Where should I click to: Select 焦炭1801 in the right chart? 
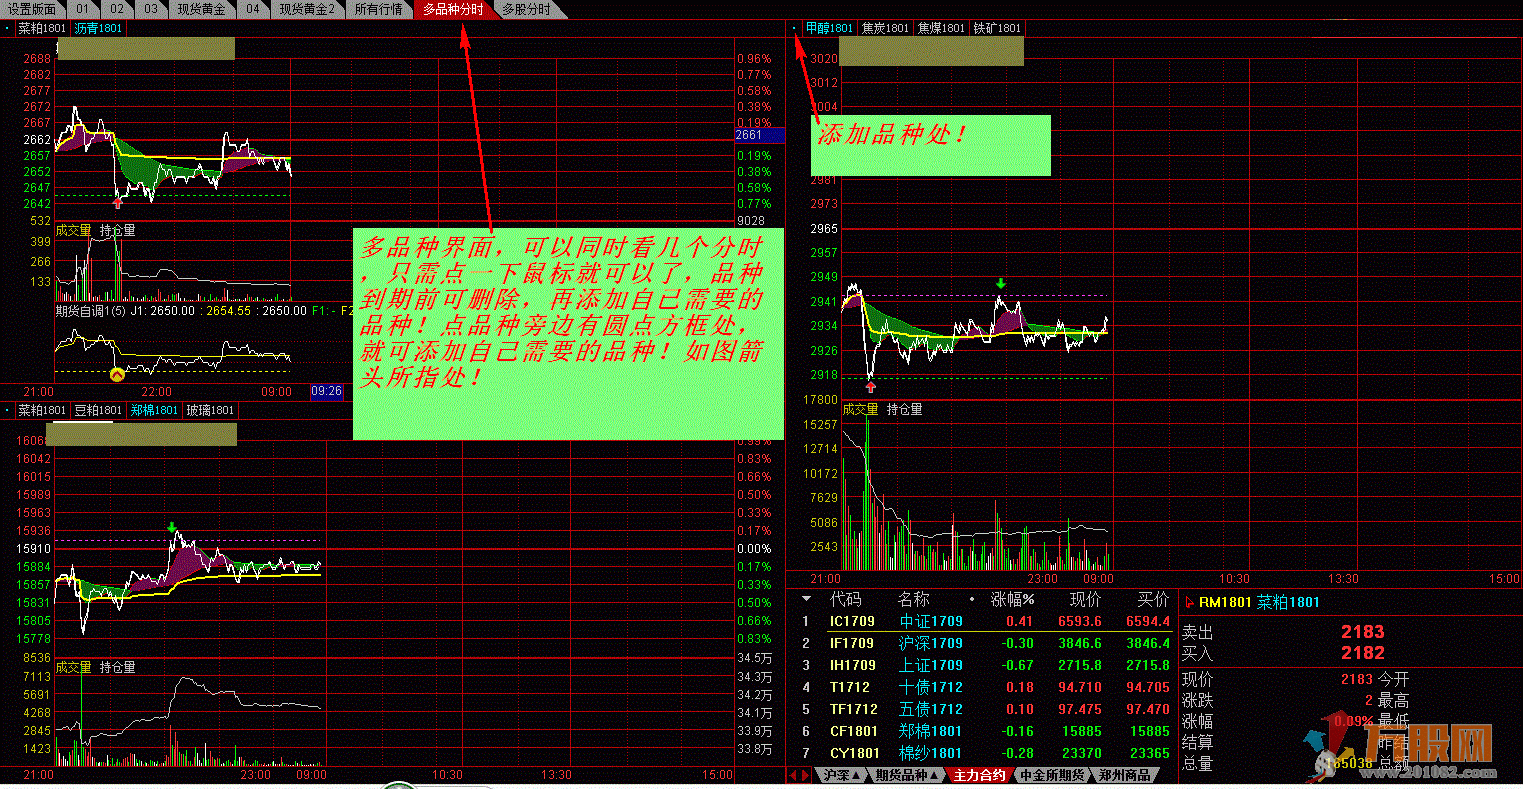coord(885,29)
